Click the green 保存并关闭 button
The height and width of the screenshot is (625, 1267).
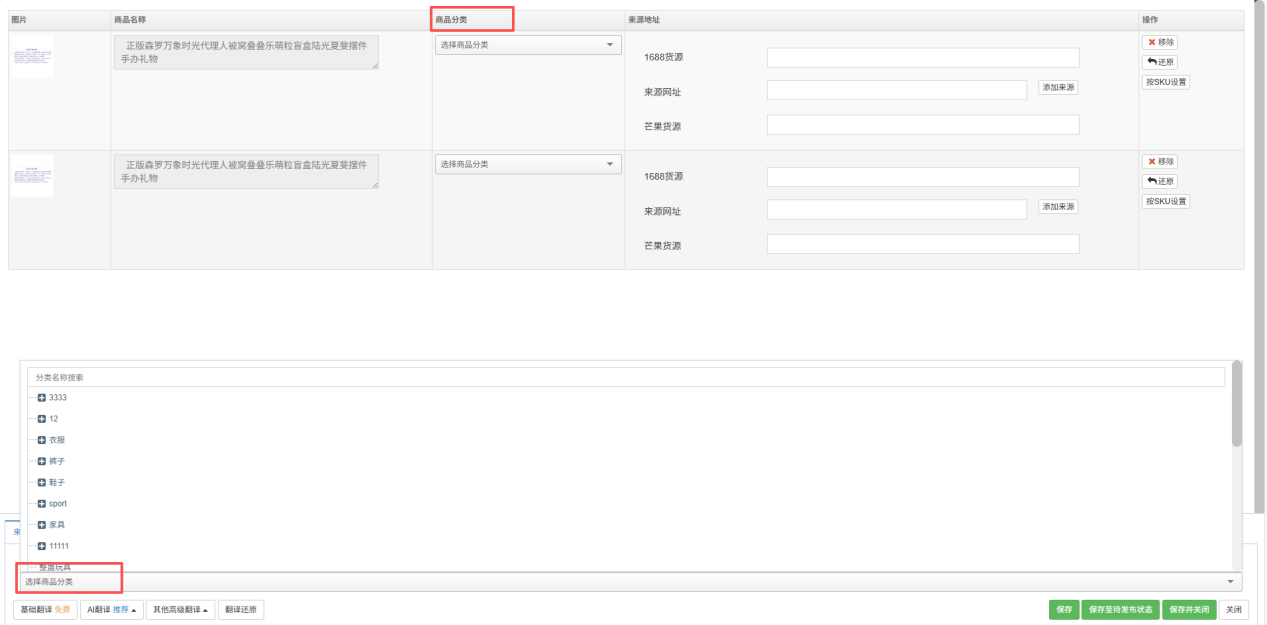point(1188,610)
